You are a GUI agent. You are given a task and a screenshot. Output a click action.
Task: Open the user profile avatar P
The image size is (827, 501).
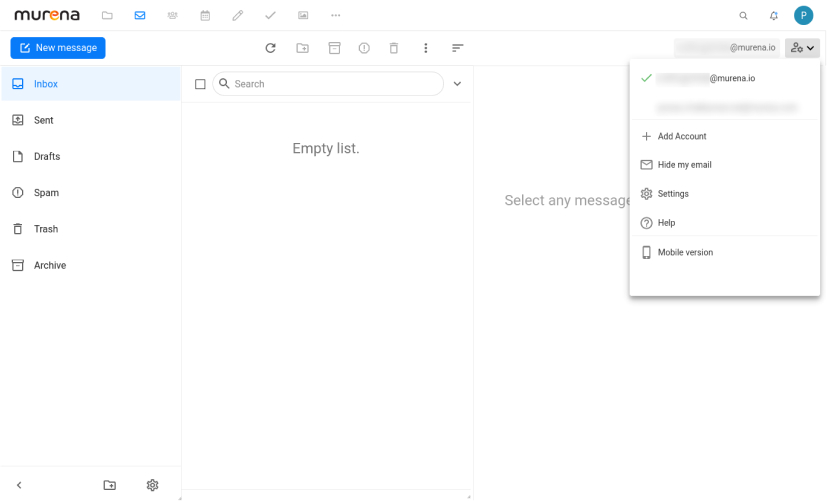pyautogui.click(x=803, y=16)
